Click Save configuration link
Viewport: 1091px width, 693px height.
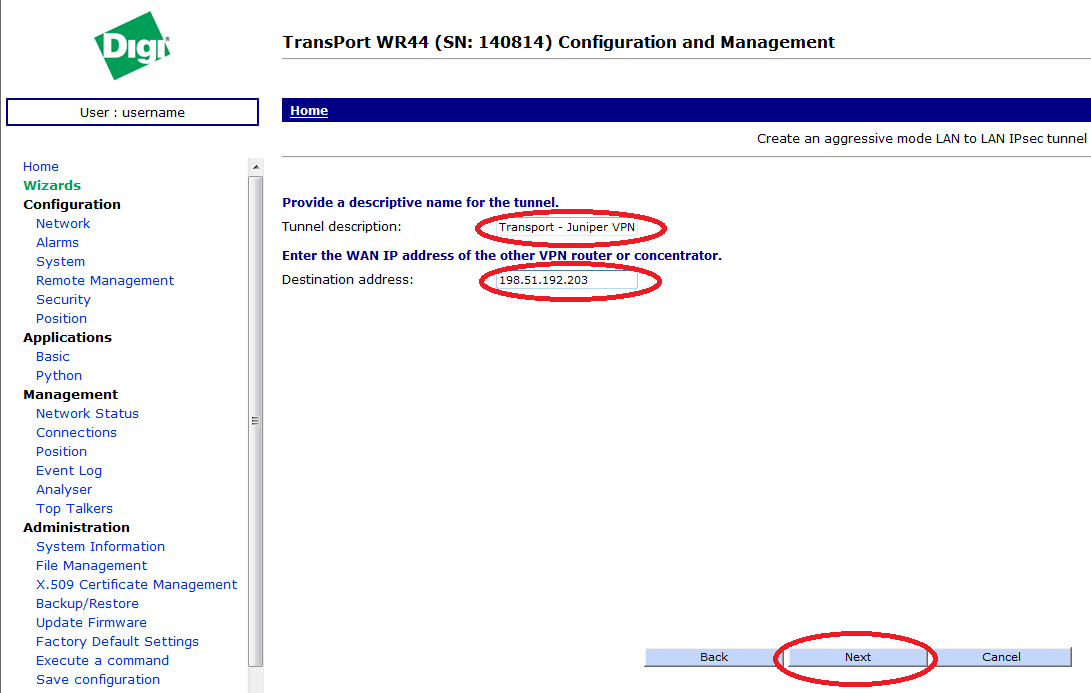98,679
